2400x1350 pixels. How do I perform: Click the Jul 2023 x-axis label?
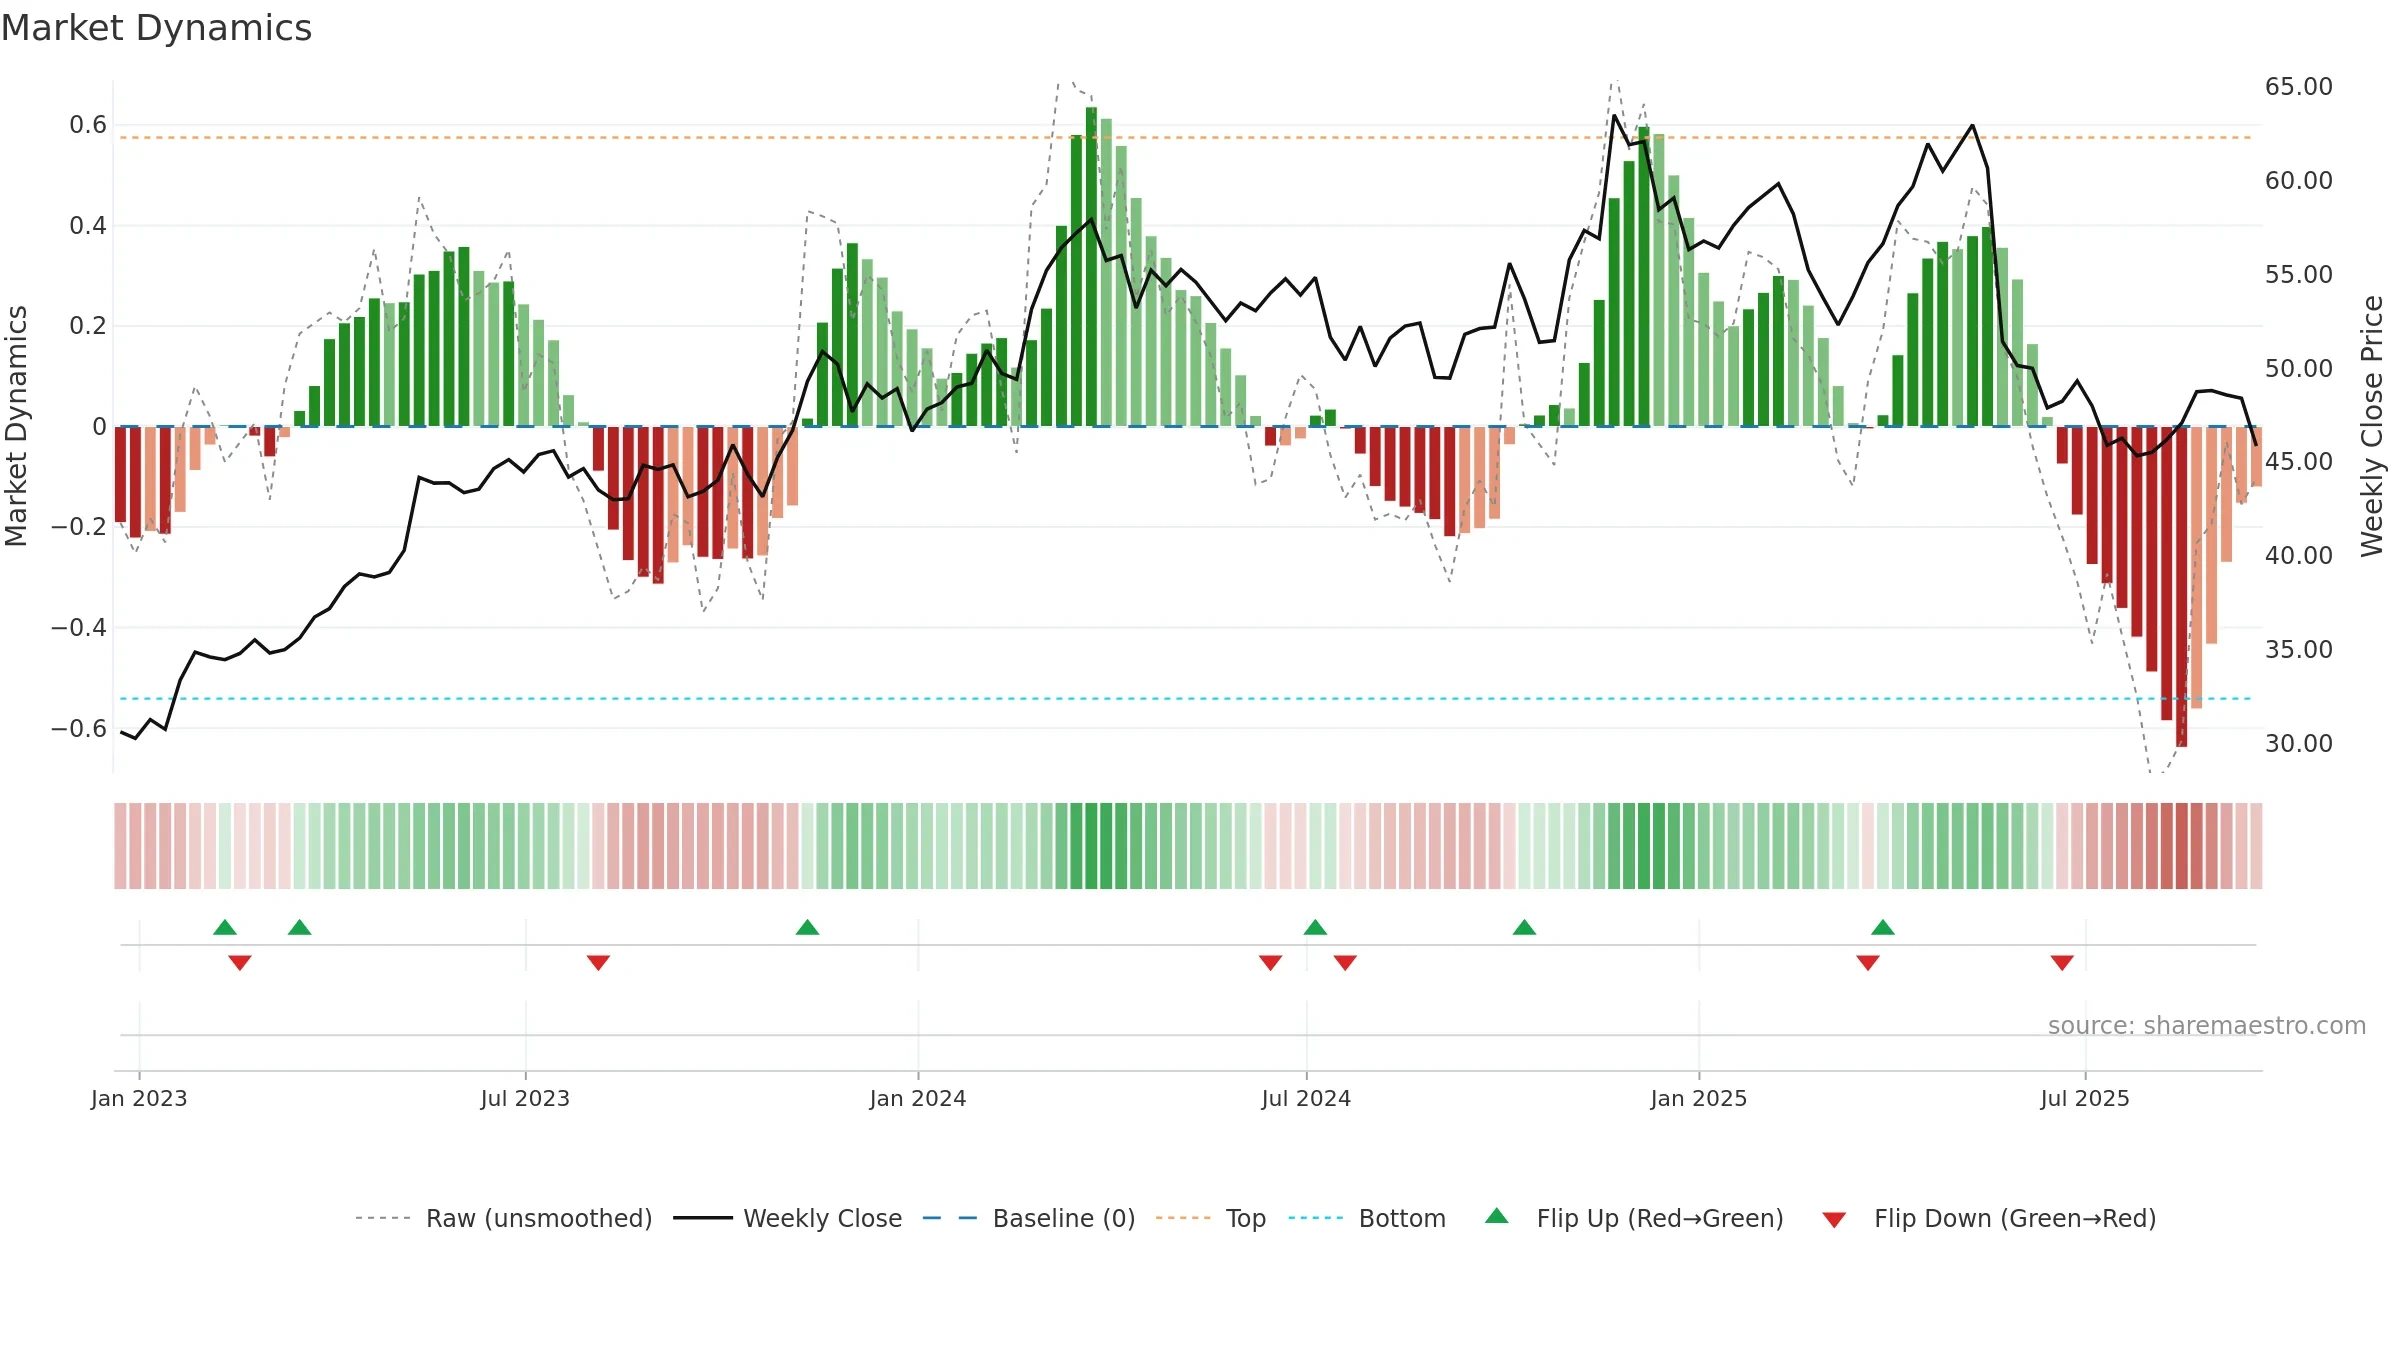click(525, 1099)
